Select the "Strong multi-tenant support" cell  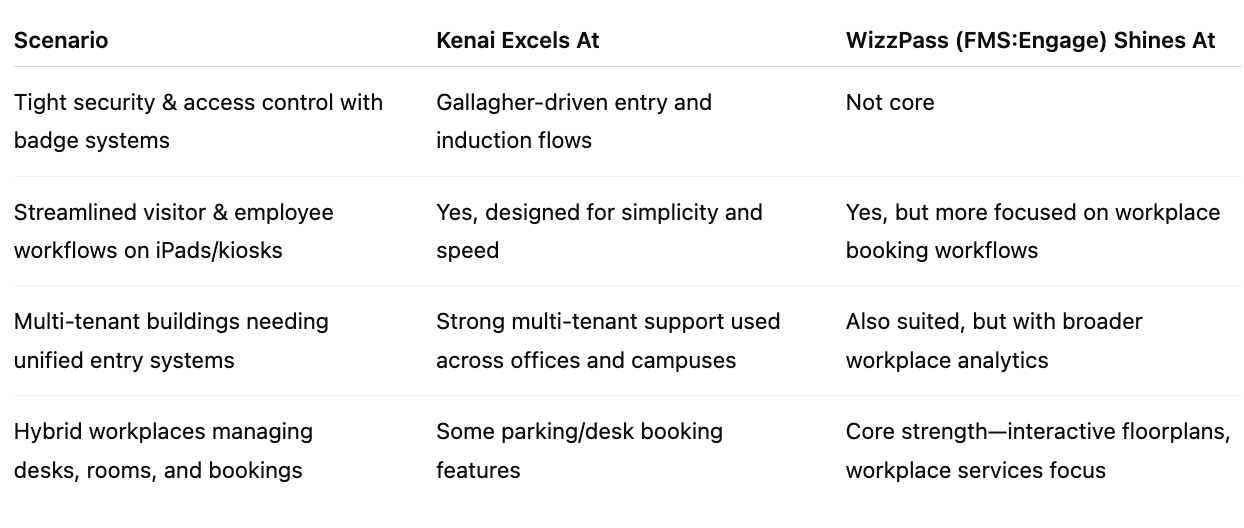[607, 340]
